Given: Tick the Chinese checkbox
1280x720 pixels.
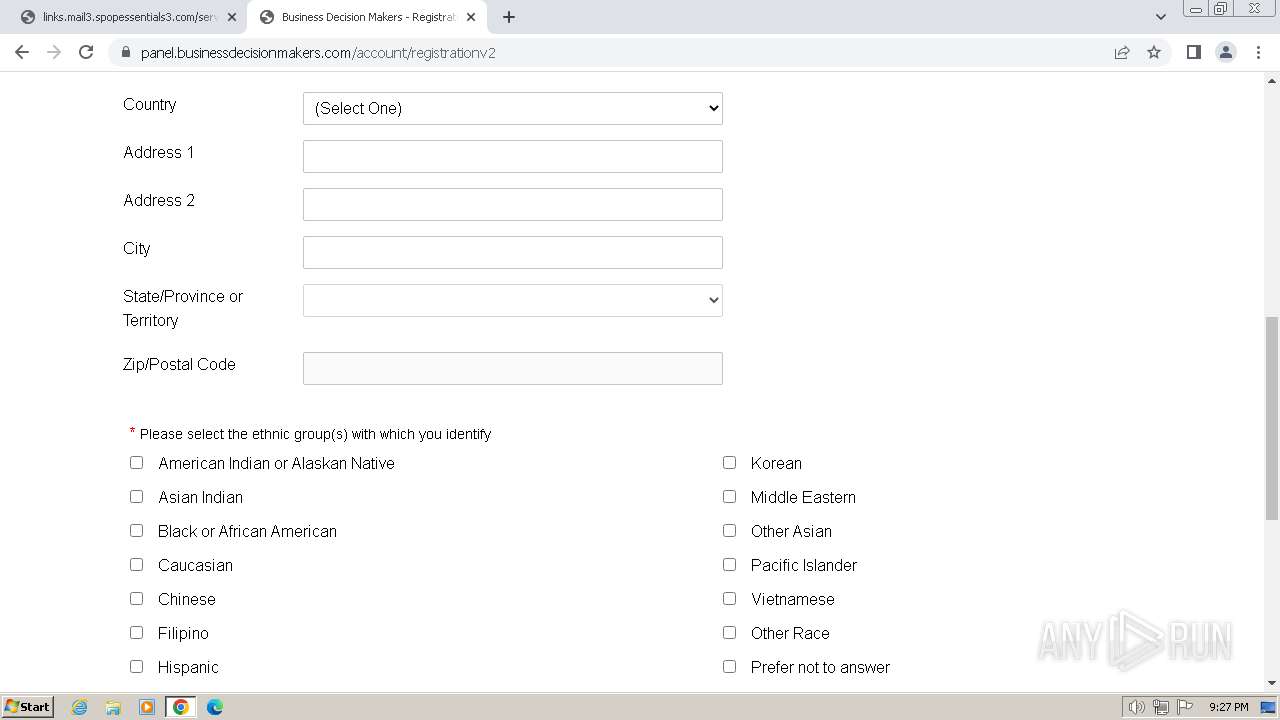Looking at the screenshot, I should (x=136, y=599).
